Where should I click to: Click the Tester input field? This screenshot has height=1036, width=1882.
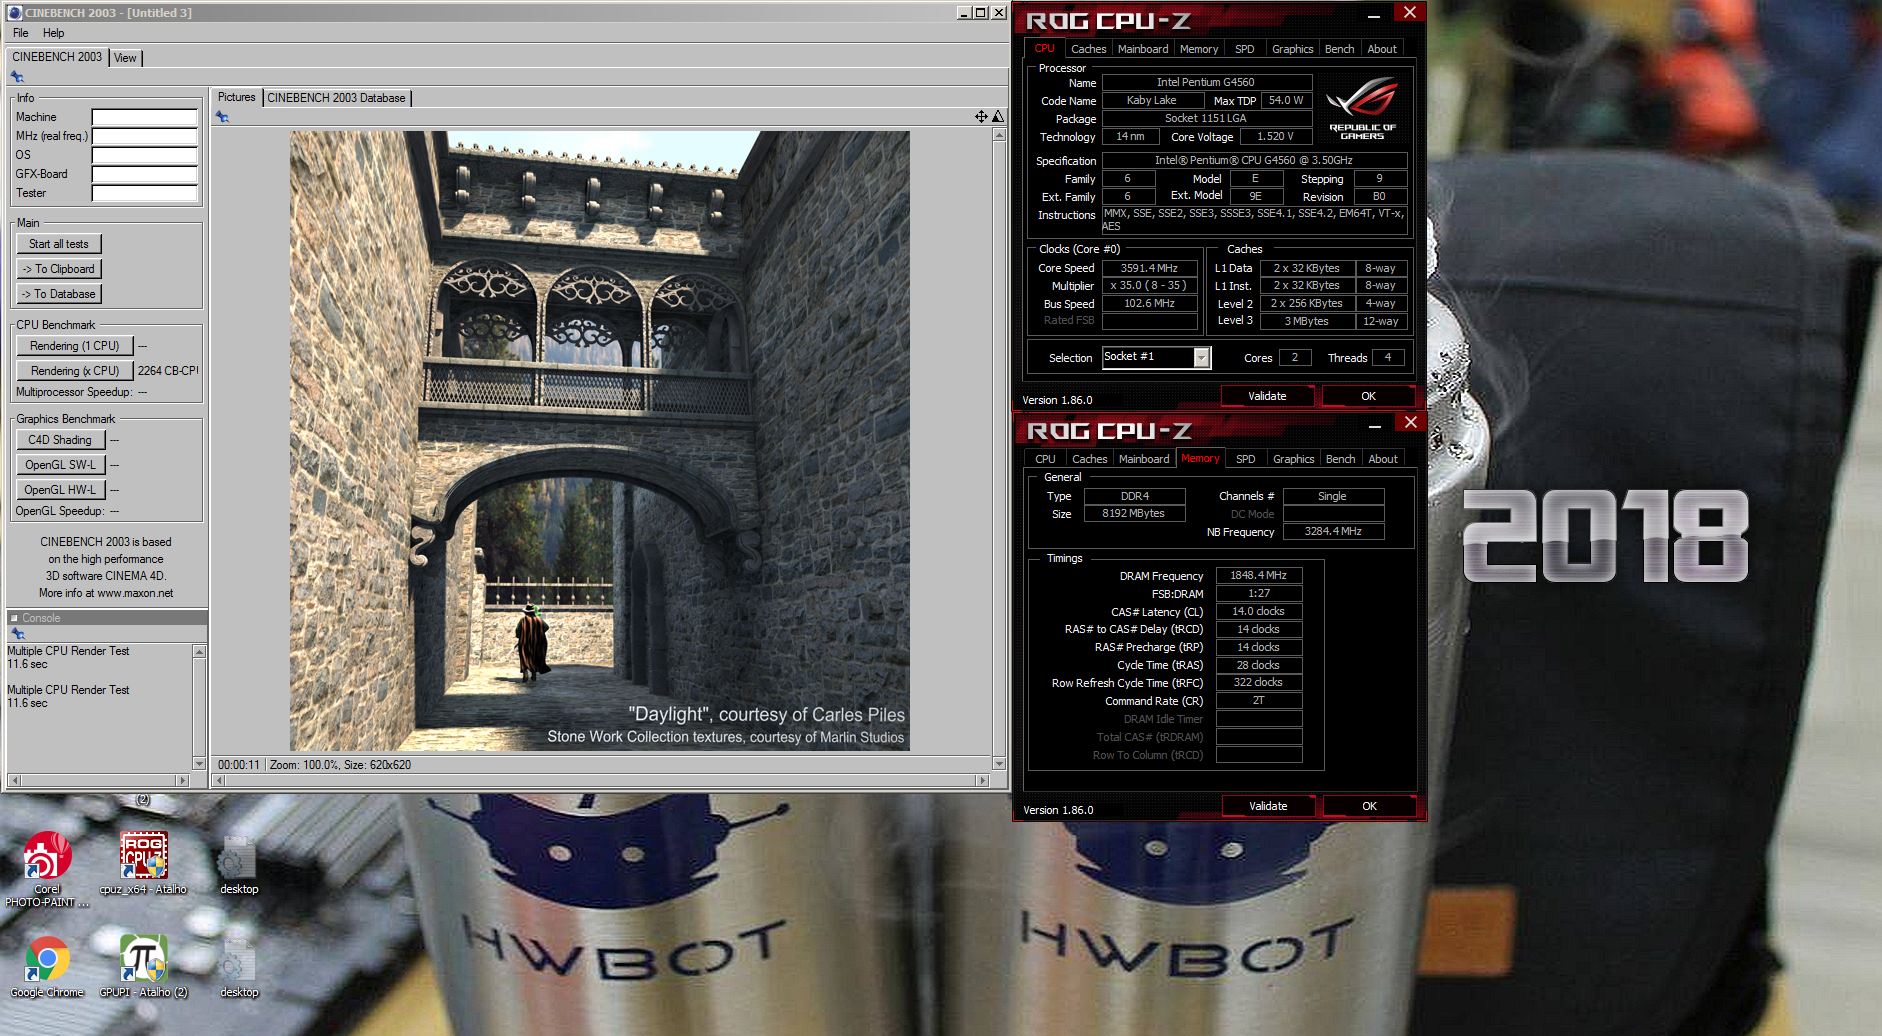(145, 193)
